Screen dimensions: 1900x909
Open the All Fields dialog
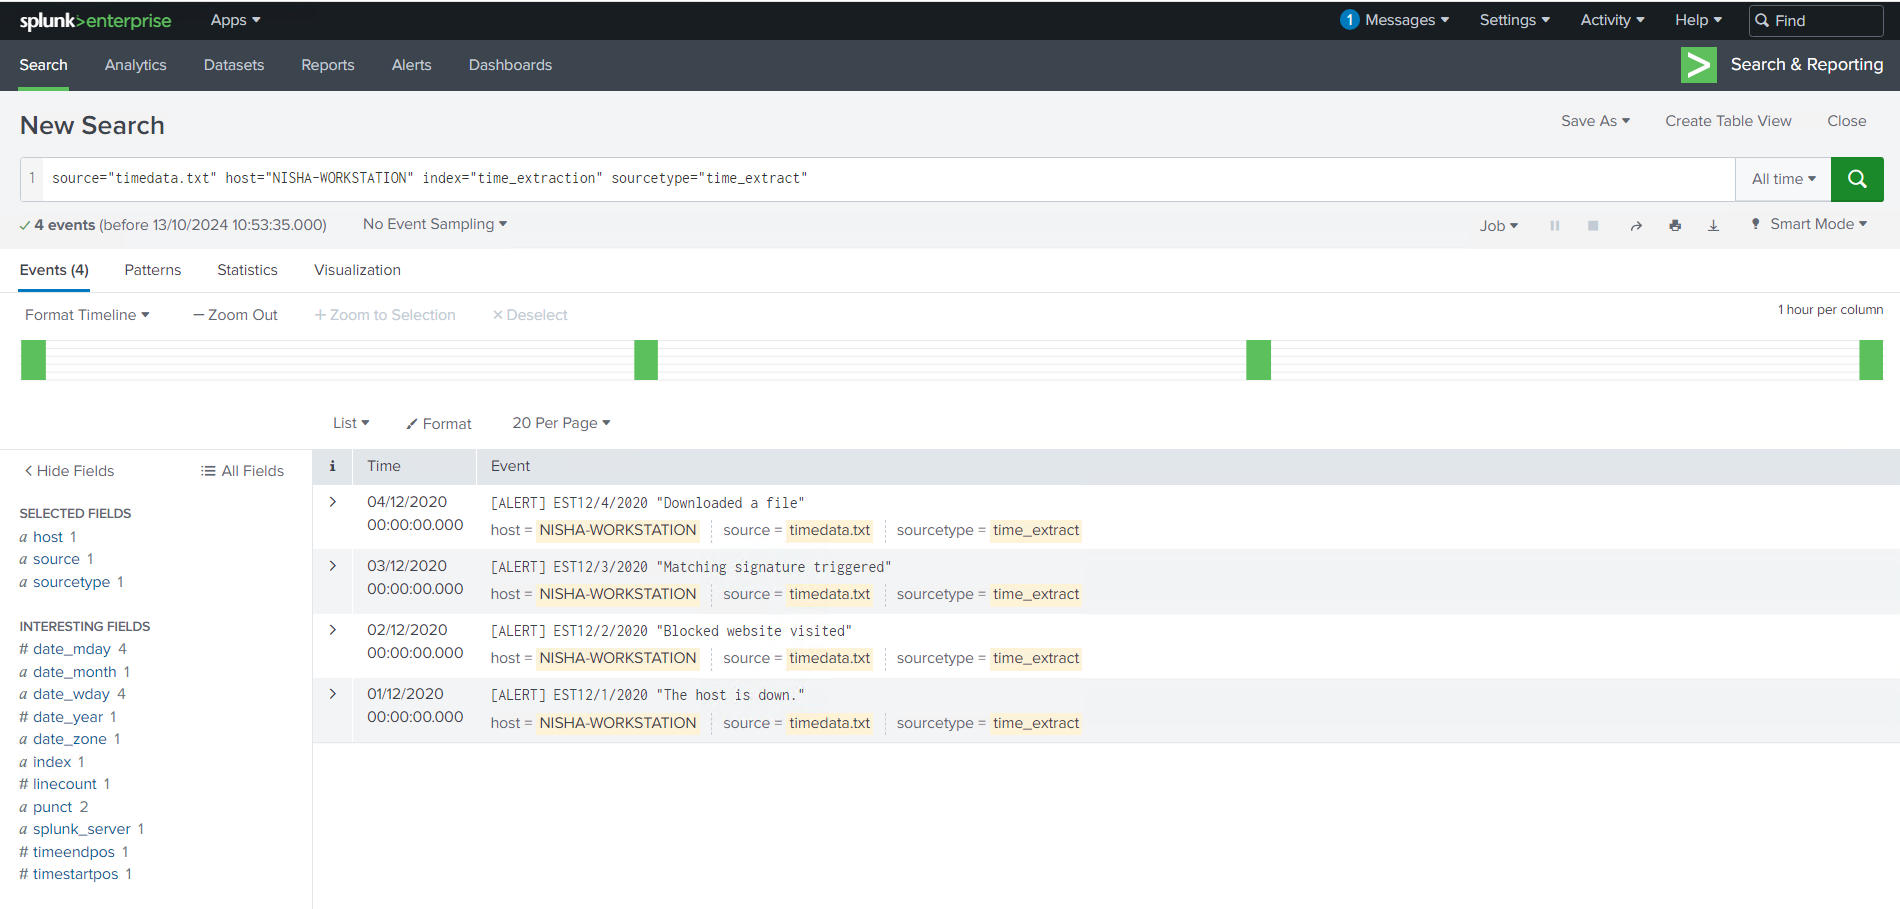tap(242, 471)
